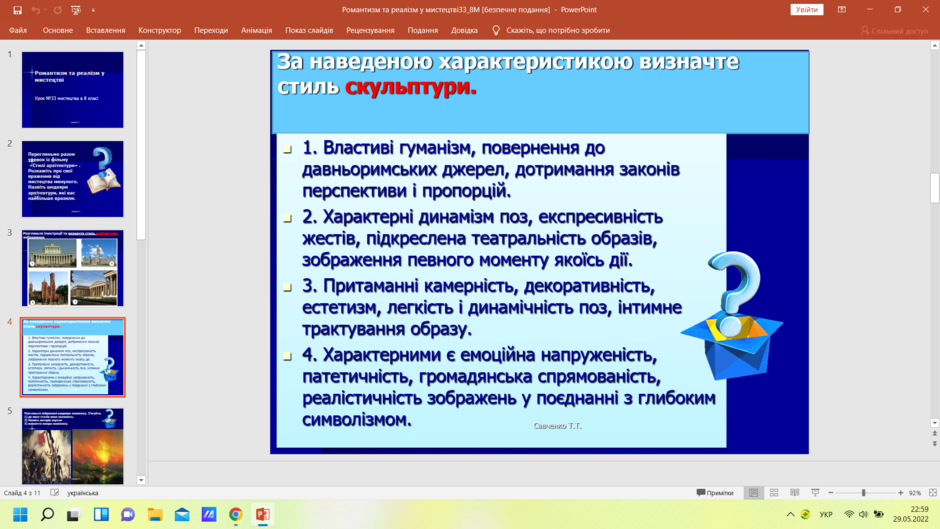The height and width of the screenshot is (529, 940).
Task: Click thumbnail pane scroll down arrow
Action: [141, 480]
